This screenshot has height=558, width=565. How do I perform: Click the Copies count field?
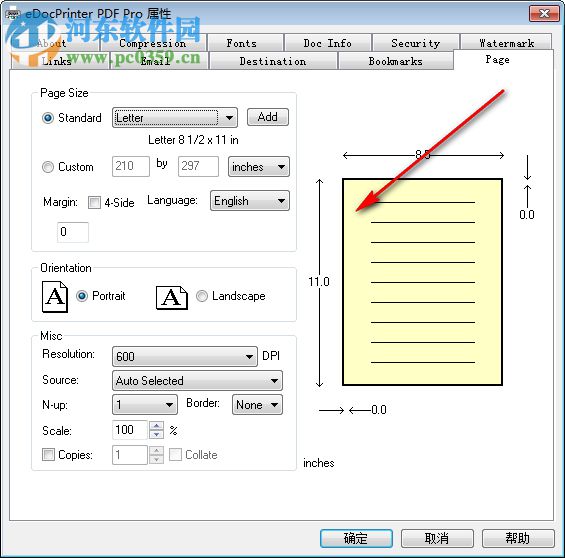[130, 455]
